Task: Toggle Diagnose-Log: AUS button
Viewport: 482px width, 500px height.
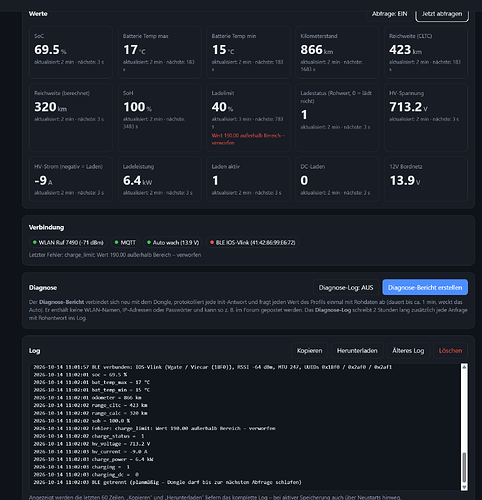Action: [346, 287]
